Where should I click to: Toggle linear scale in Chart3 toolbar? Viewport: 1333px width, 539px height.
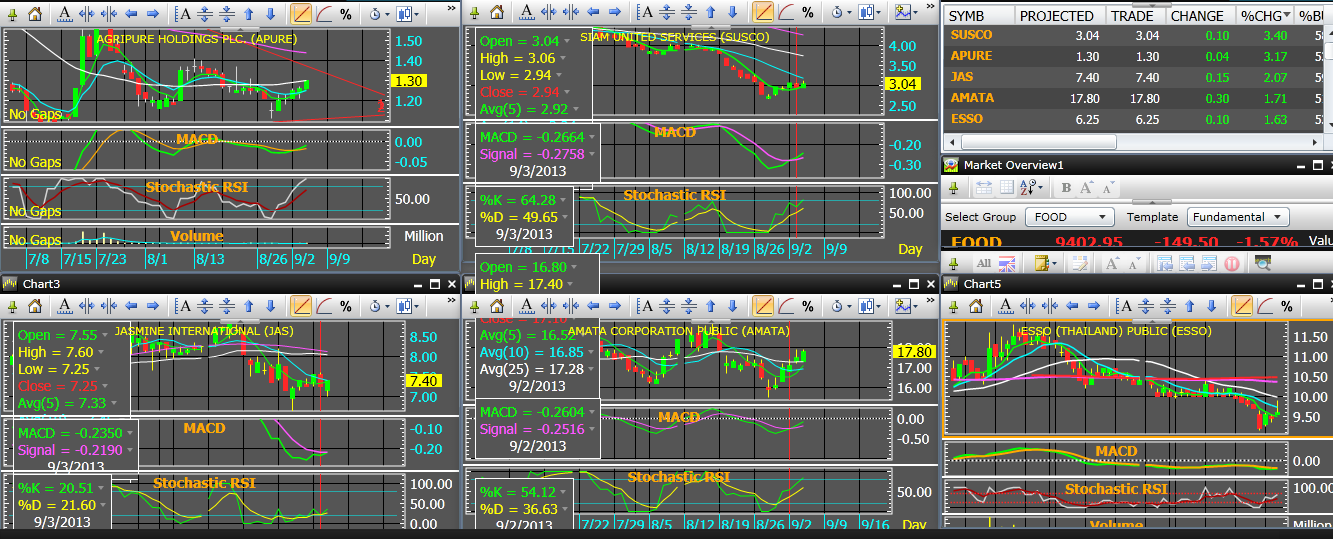(x=301, y=306)
